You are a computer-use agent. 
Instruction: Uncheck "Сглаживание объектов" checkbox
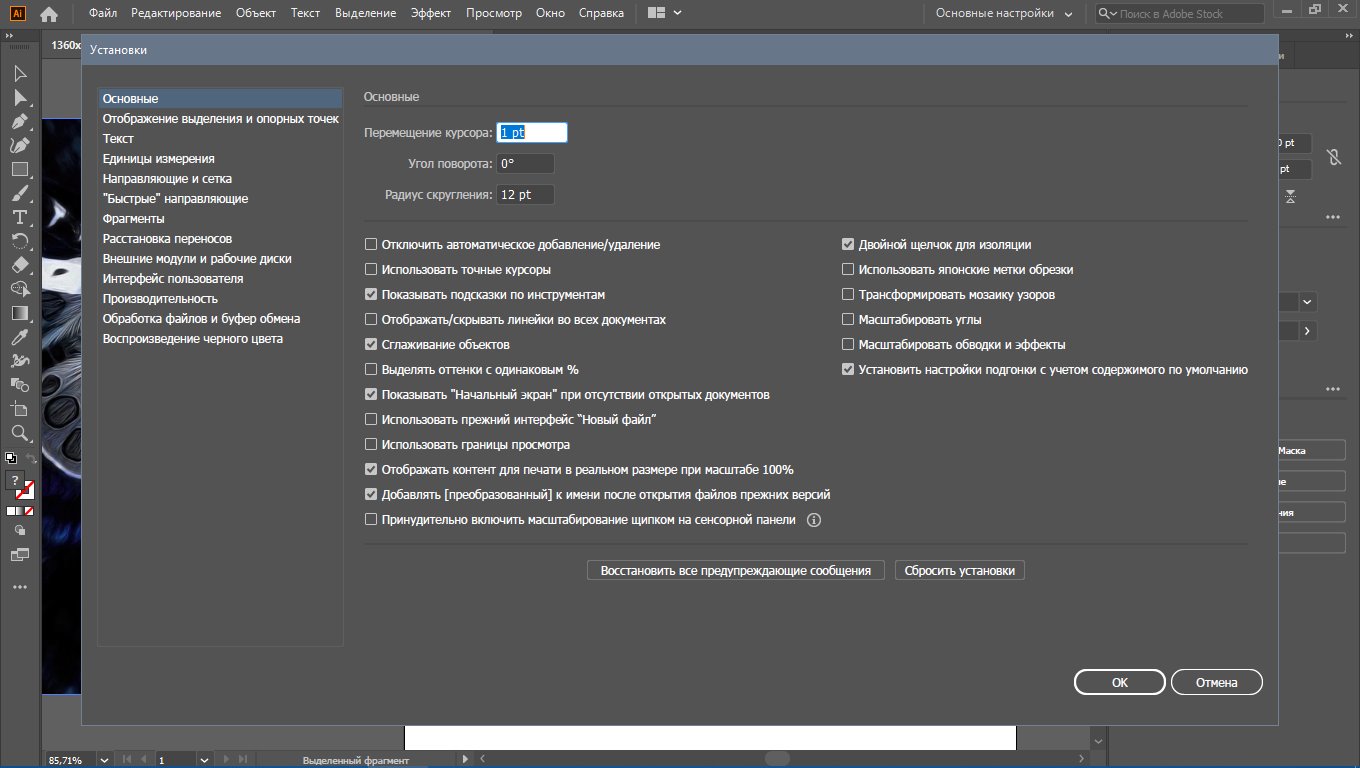[371, 345]
